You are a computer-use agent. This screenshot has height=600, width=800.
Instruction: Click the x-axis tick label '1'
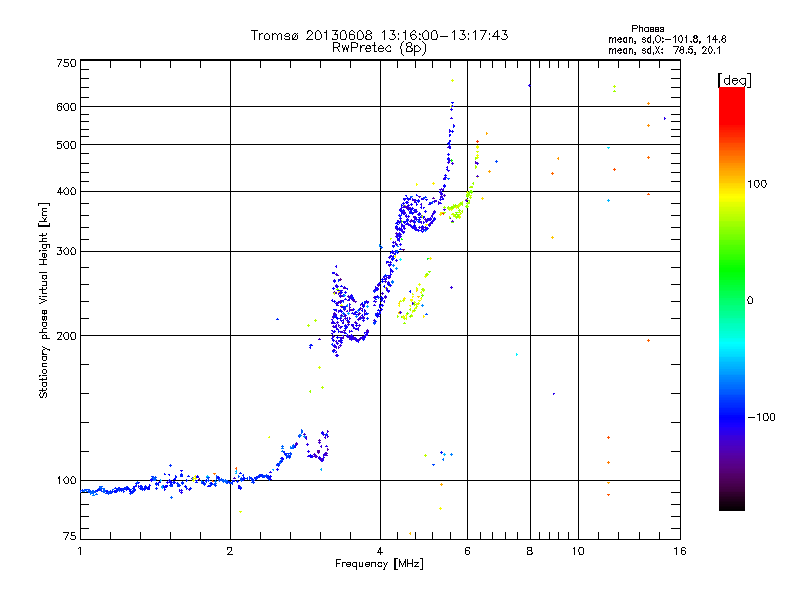point(80,551)
